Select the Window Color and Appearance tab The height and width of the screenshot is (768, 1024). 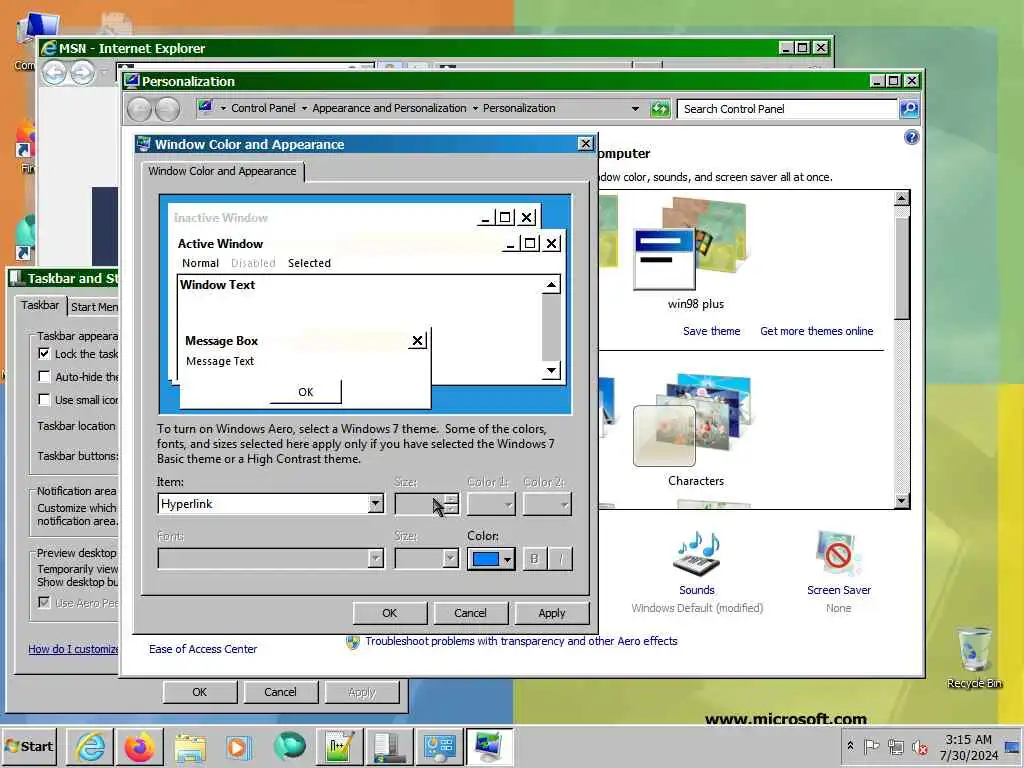(x=222, y=171)
